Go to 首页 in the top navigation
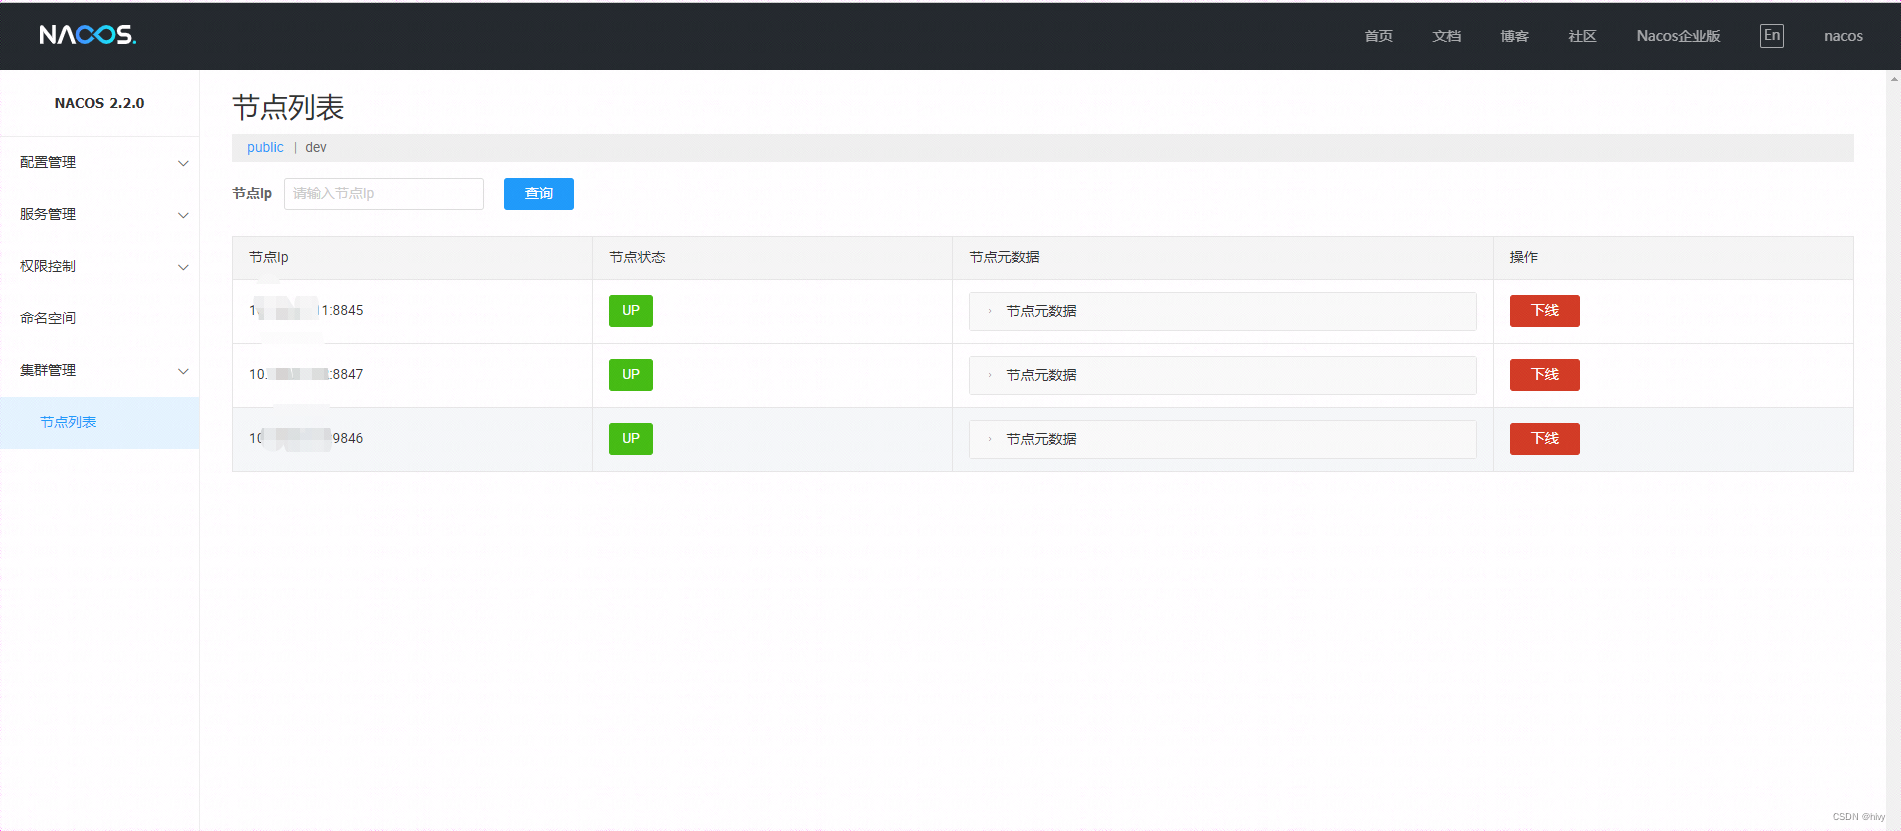This screenshot has width=1901, height=831. pyautogui.click(x=1378, y=36)
